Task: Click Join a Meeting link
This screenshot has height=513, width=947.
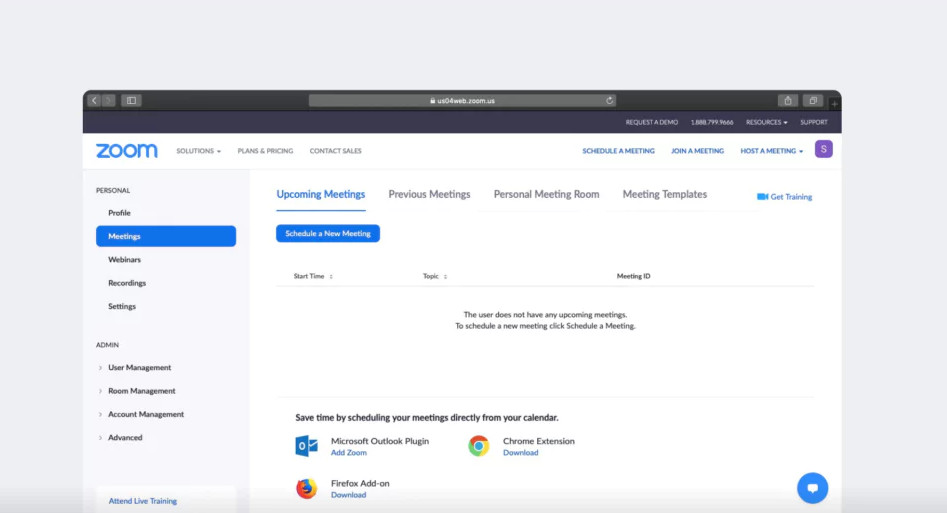Action: coord(698,151)
